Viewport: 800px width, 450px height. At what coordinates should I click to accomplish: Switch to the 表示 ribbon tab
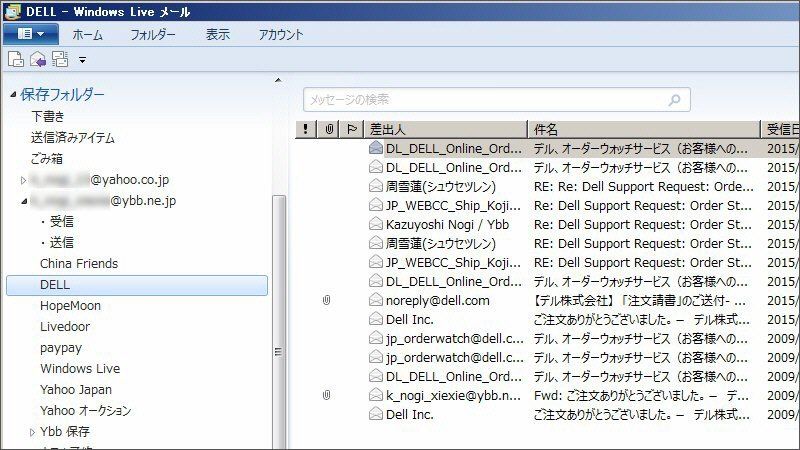pos(217,35)
